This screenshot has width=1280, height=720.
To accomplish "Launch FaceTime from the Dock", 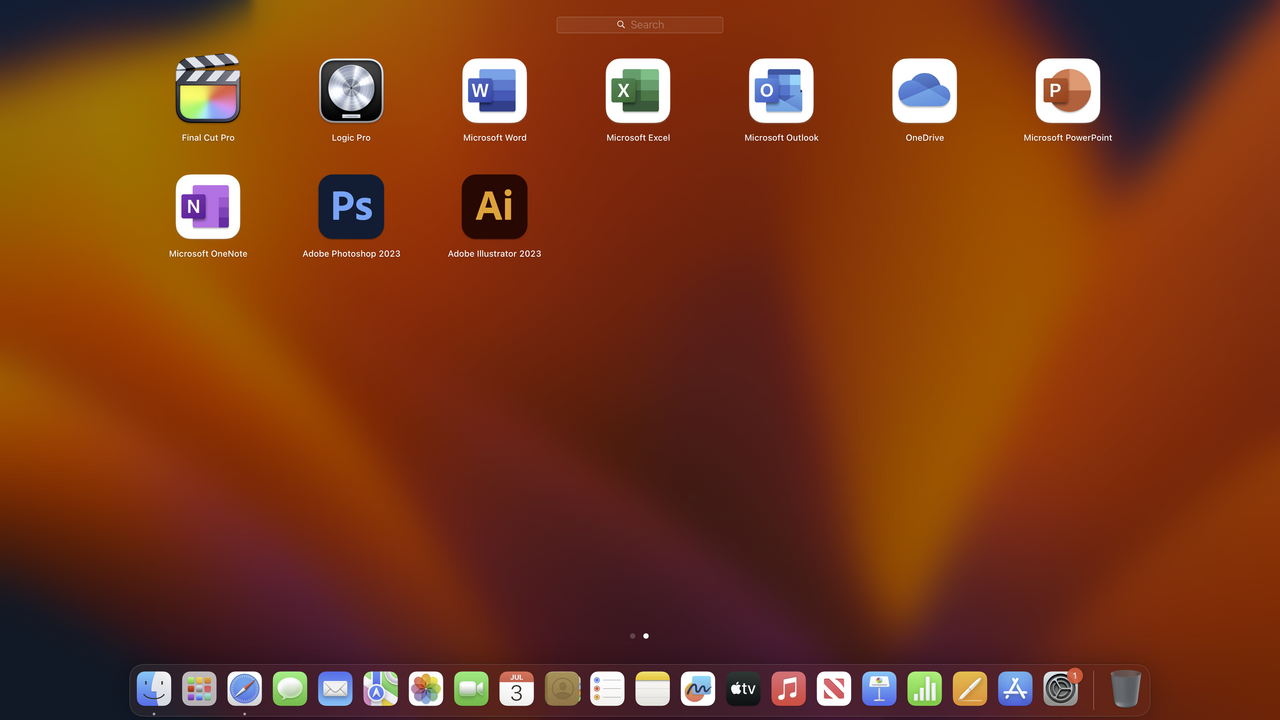I will click(x=471, y=689).
